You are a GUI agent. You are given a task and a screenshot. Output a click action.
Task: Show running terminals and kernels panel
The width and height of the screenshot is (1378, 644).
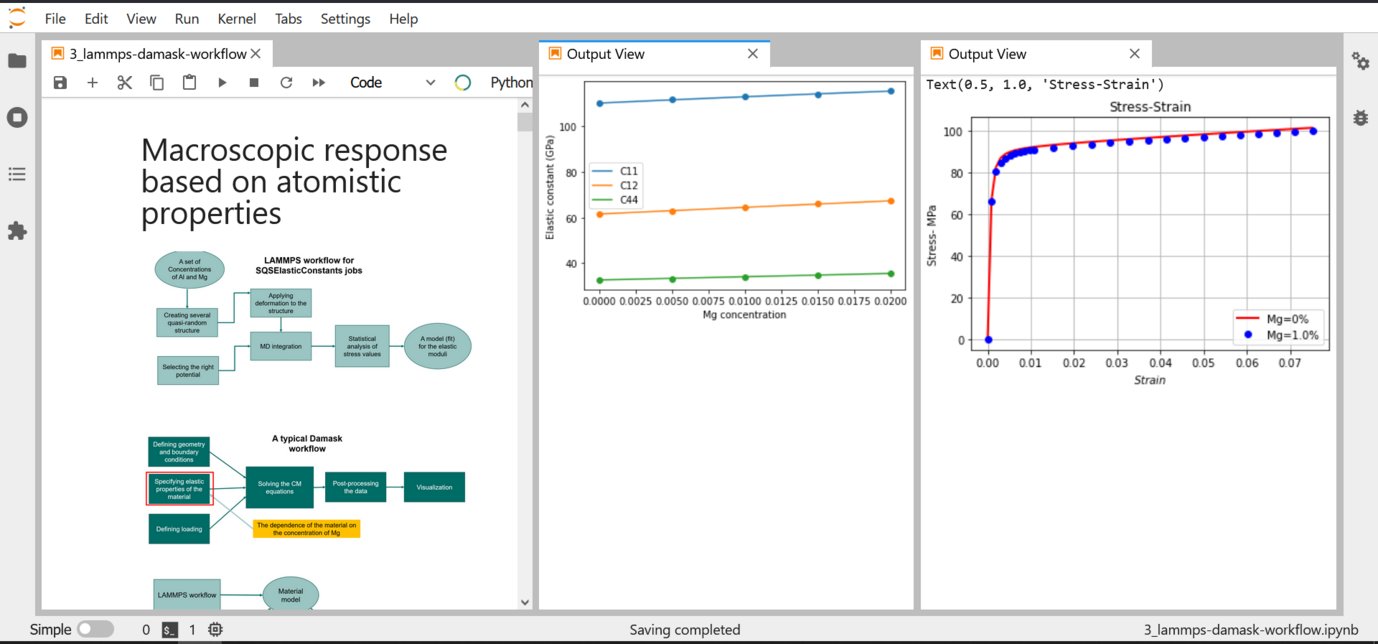tap(17, 117)
